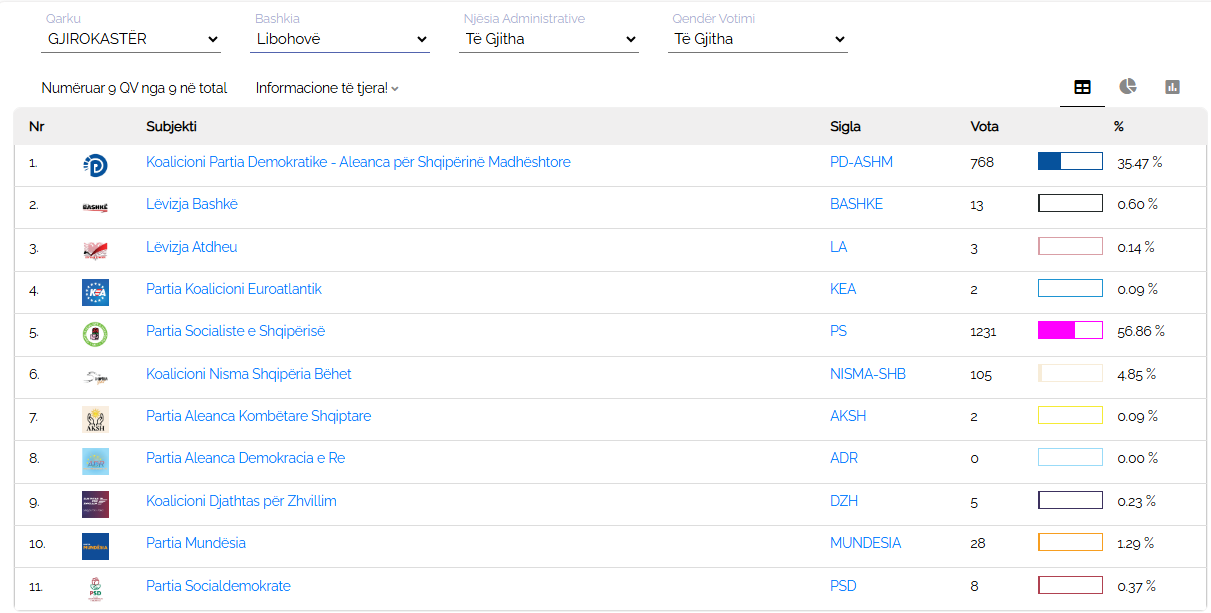The width and height of the screenshot is (1211, 613).
Task: Expand Informacione të tjera section
Action: coord(327,88)
